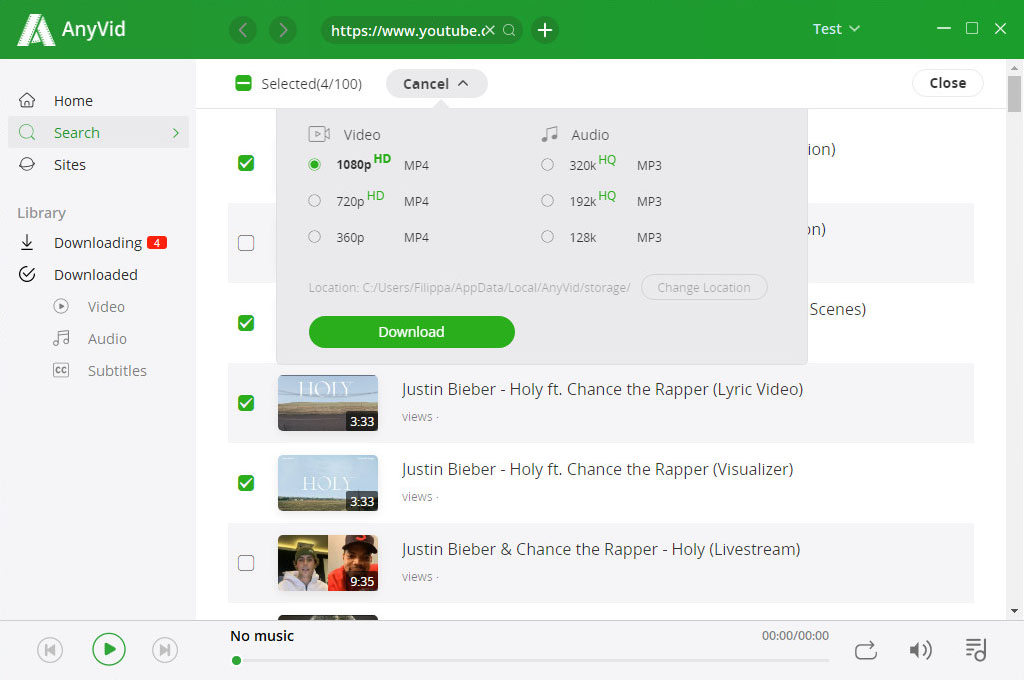Open Holy Livestream title link
This screenshot has height=680, width=1024.
(x=601, y=549)
